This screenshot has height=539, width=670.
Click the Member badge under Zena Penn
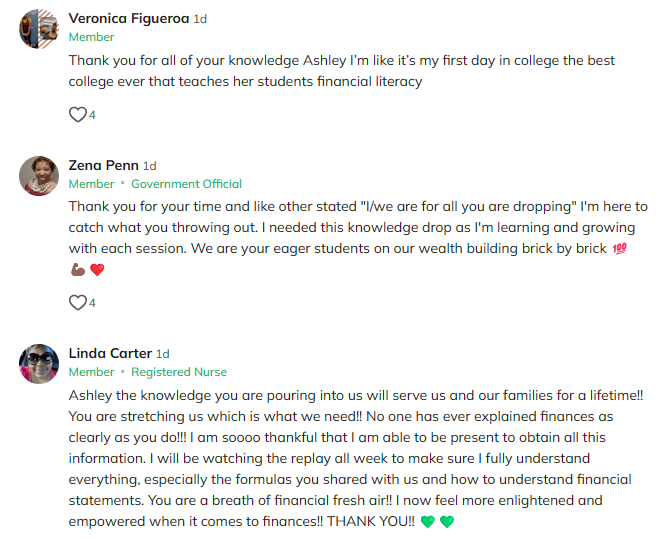coord(91,184)
